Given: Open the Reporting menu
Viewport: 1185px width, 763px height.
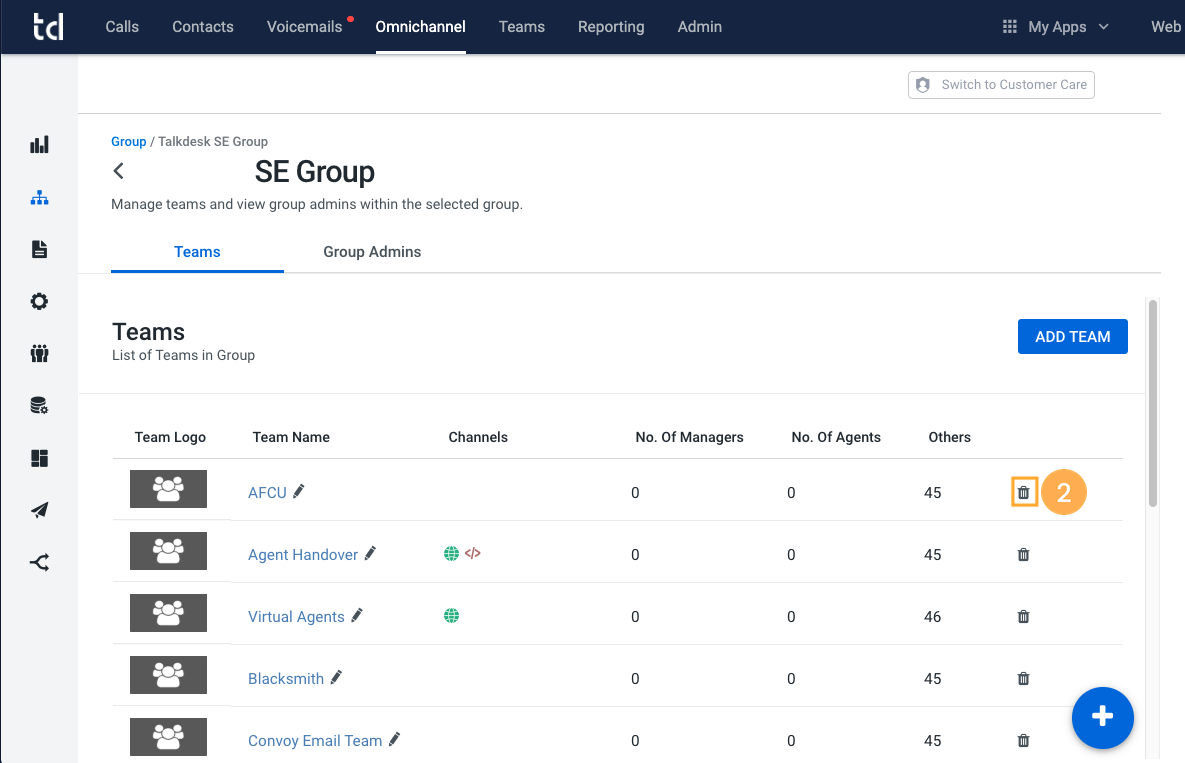Looking at the screenshot, I should [611, 26].
